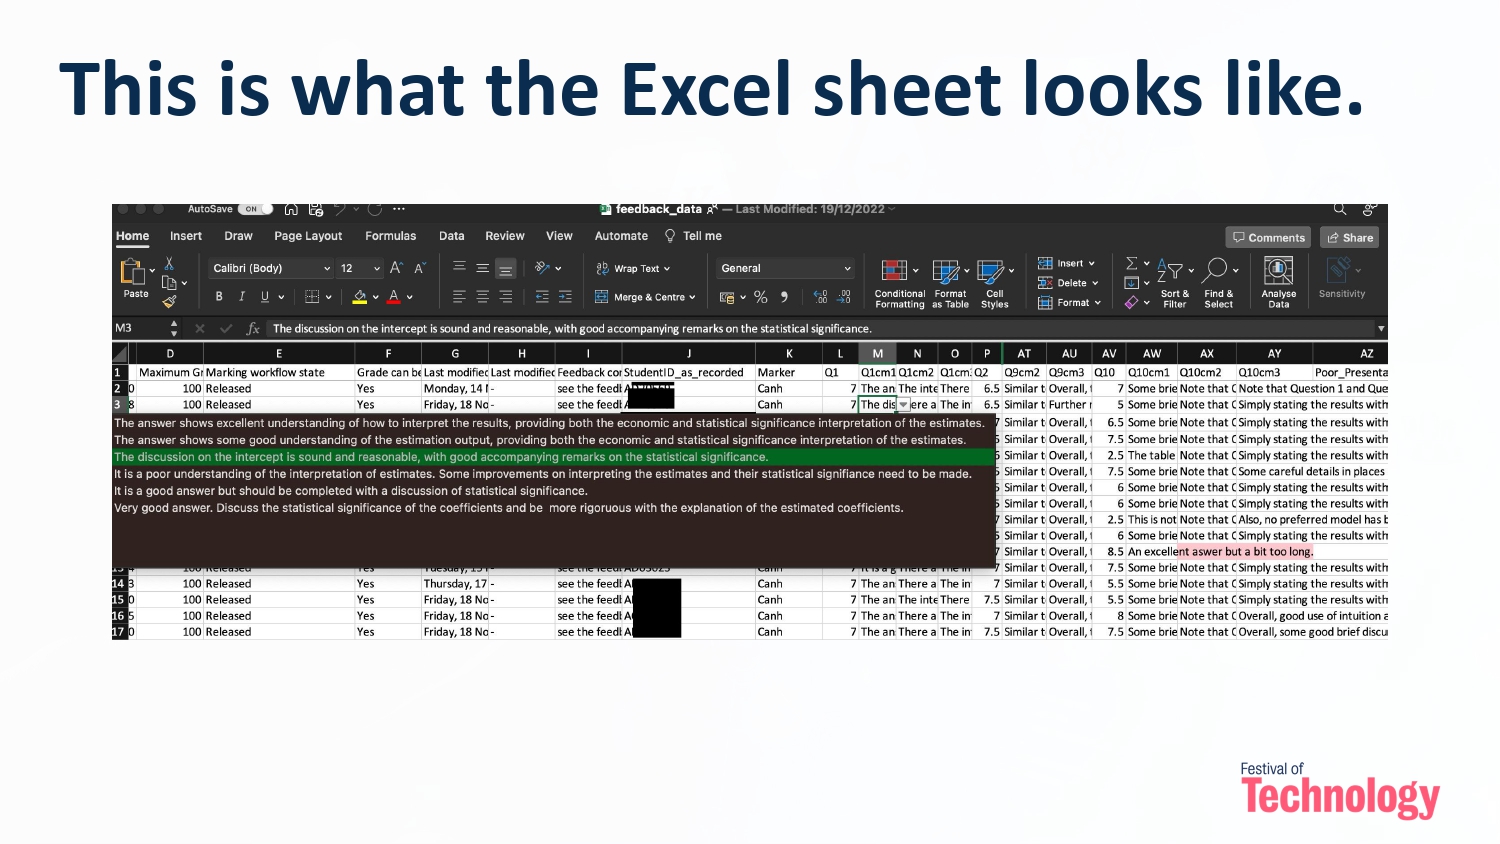Click the Share button
Image resolution: width=1500 pixels, height=844 pixels.
click(x=1350, y=237)
